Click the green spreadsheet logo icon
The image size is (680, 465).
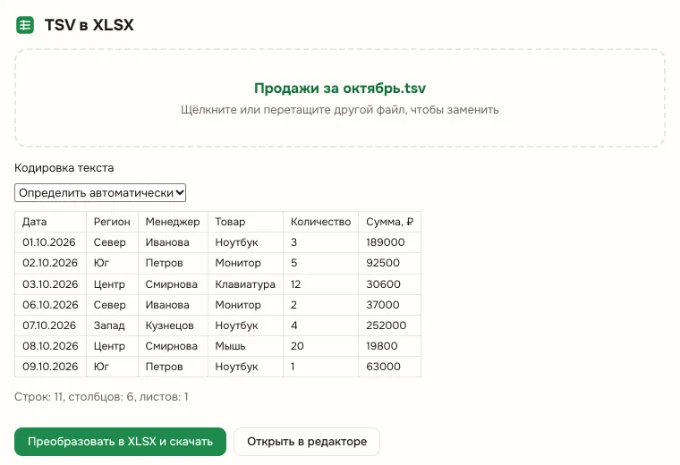click(x=25, y=25)
